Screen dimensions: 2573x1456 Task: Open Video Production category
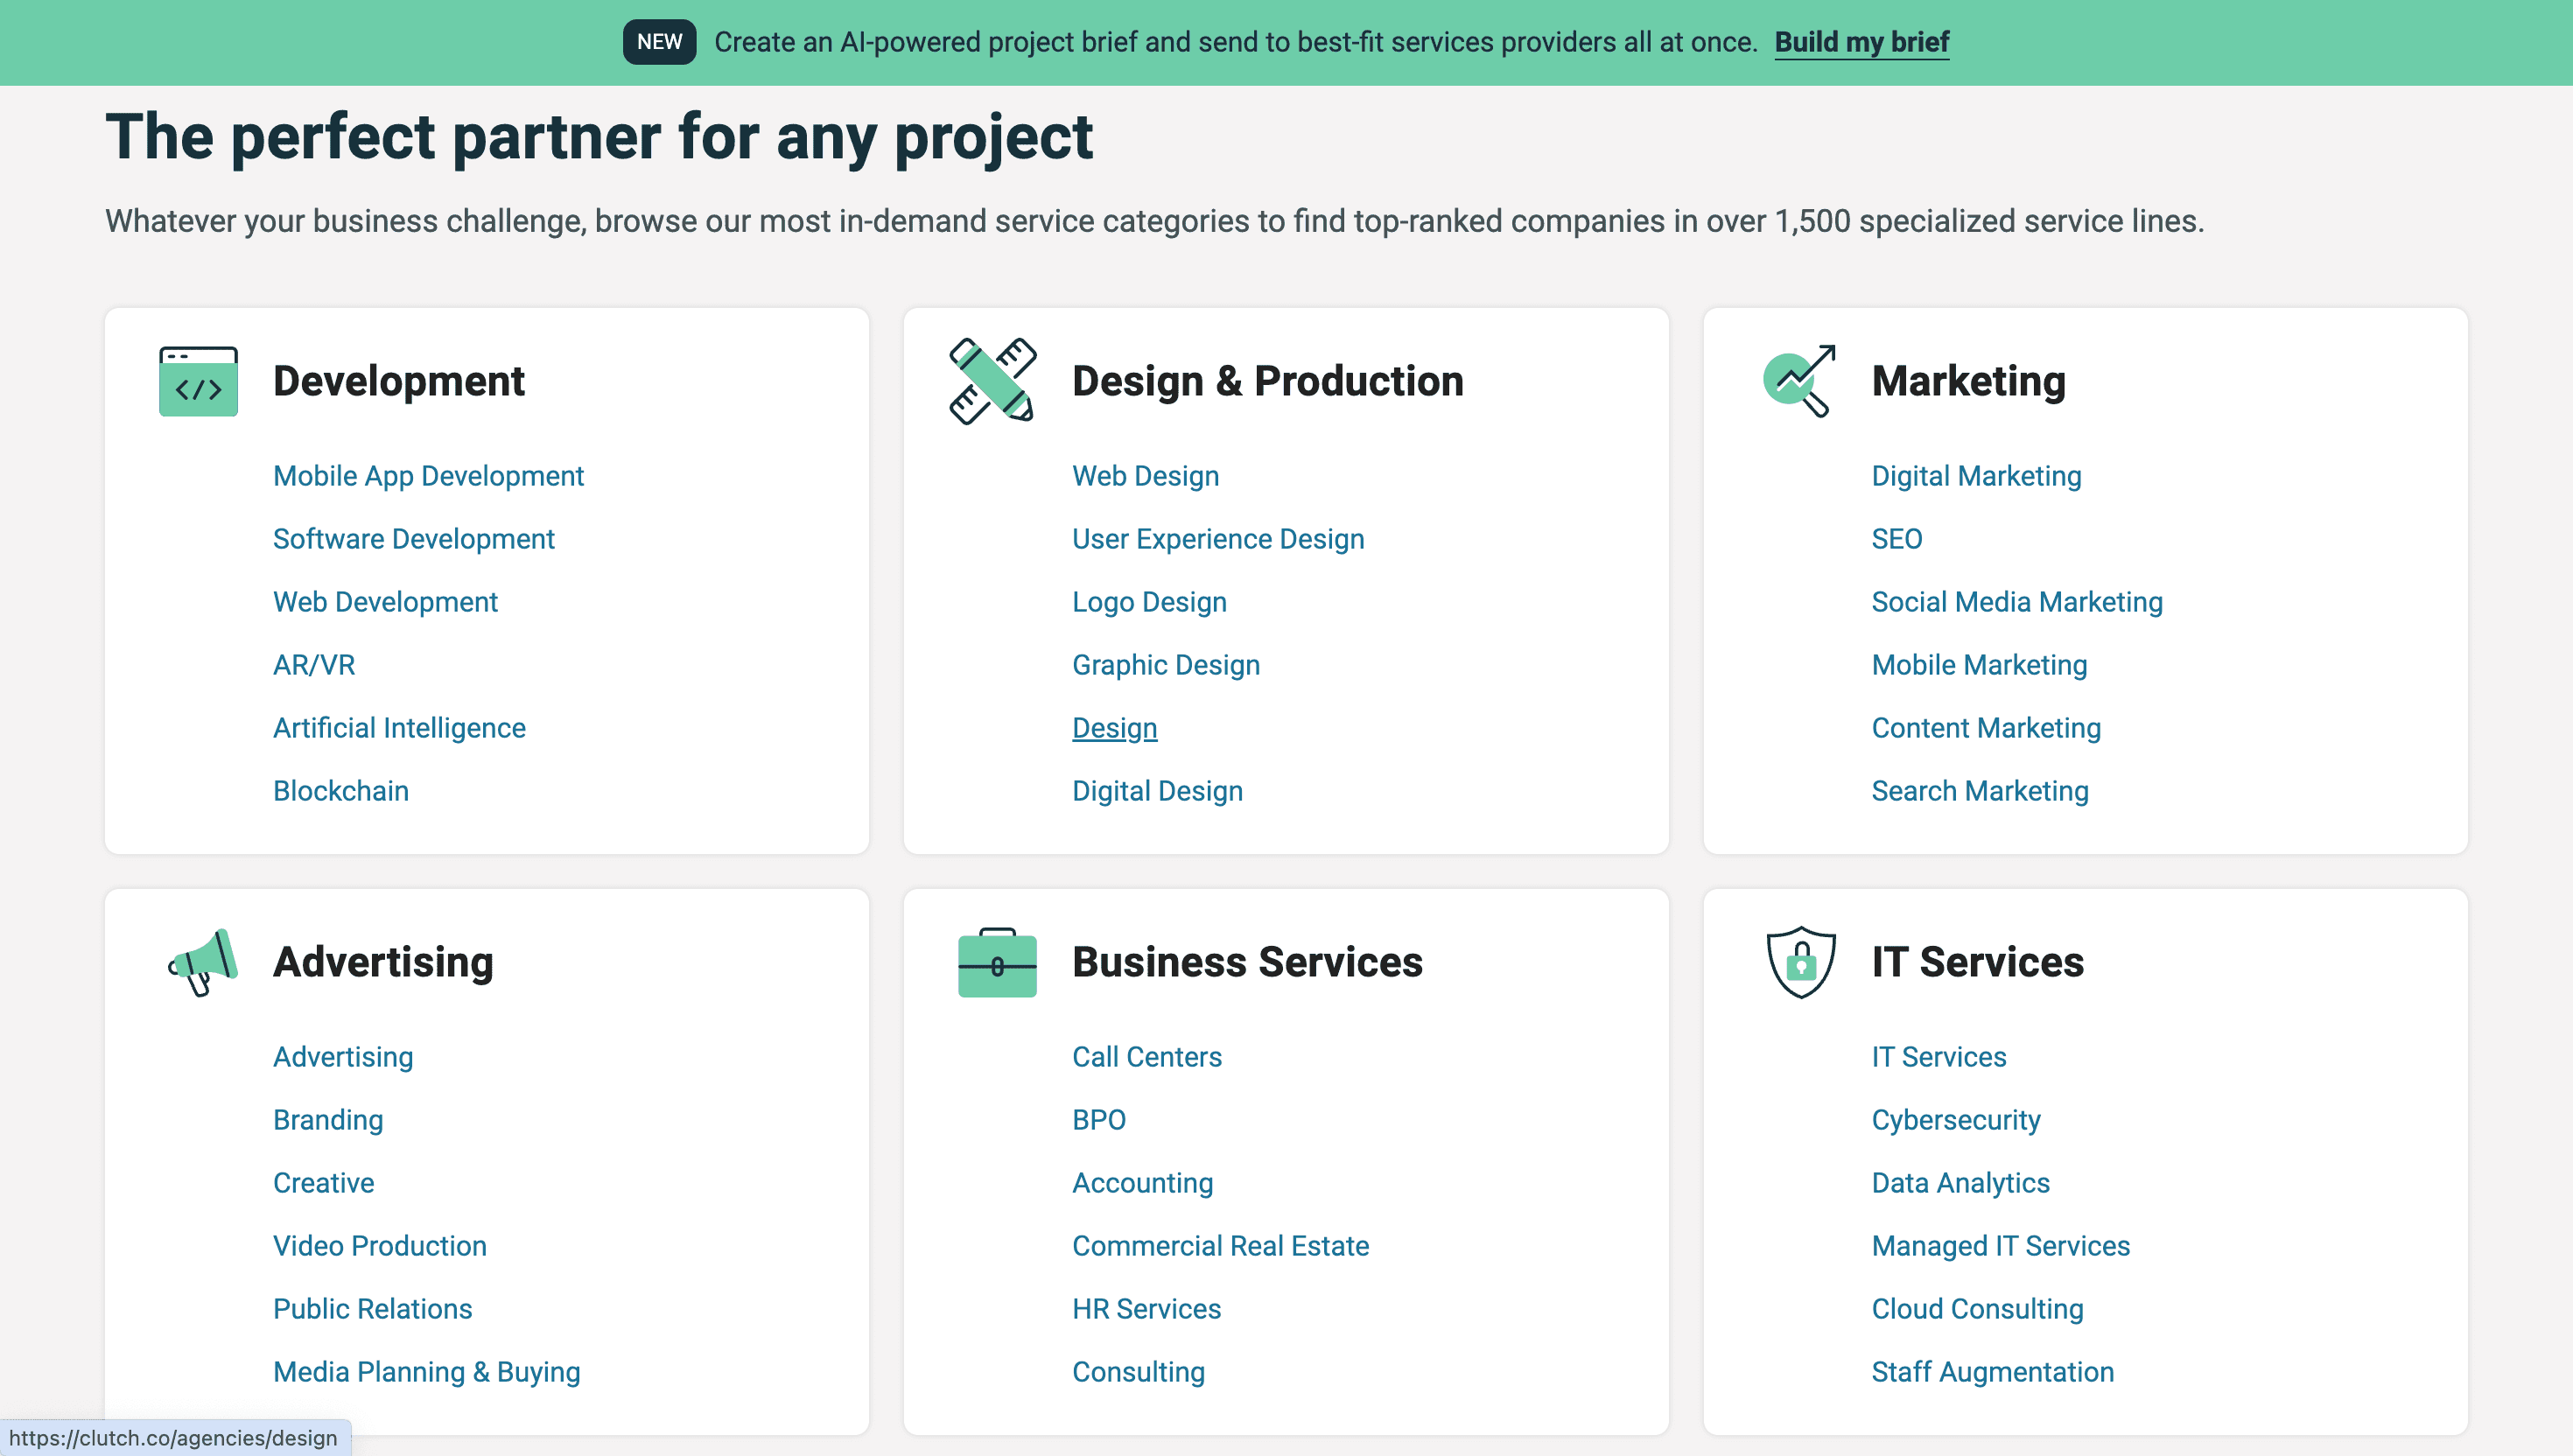pos(380,1246)
